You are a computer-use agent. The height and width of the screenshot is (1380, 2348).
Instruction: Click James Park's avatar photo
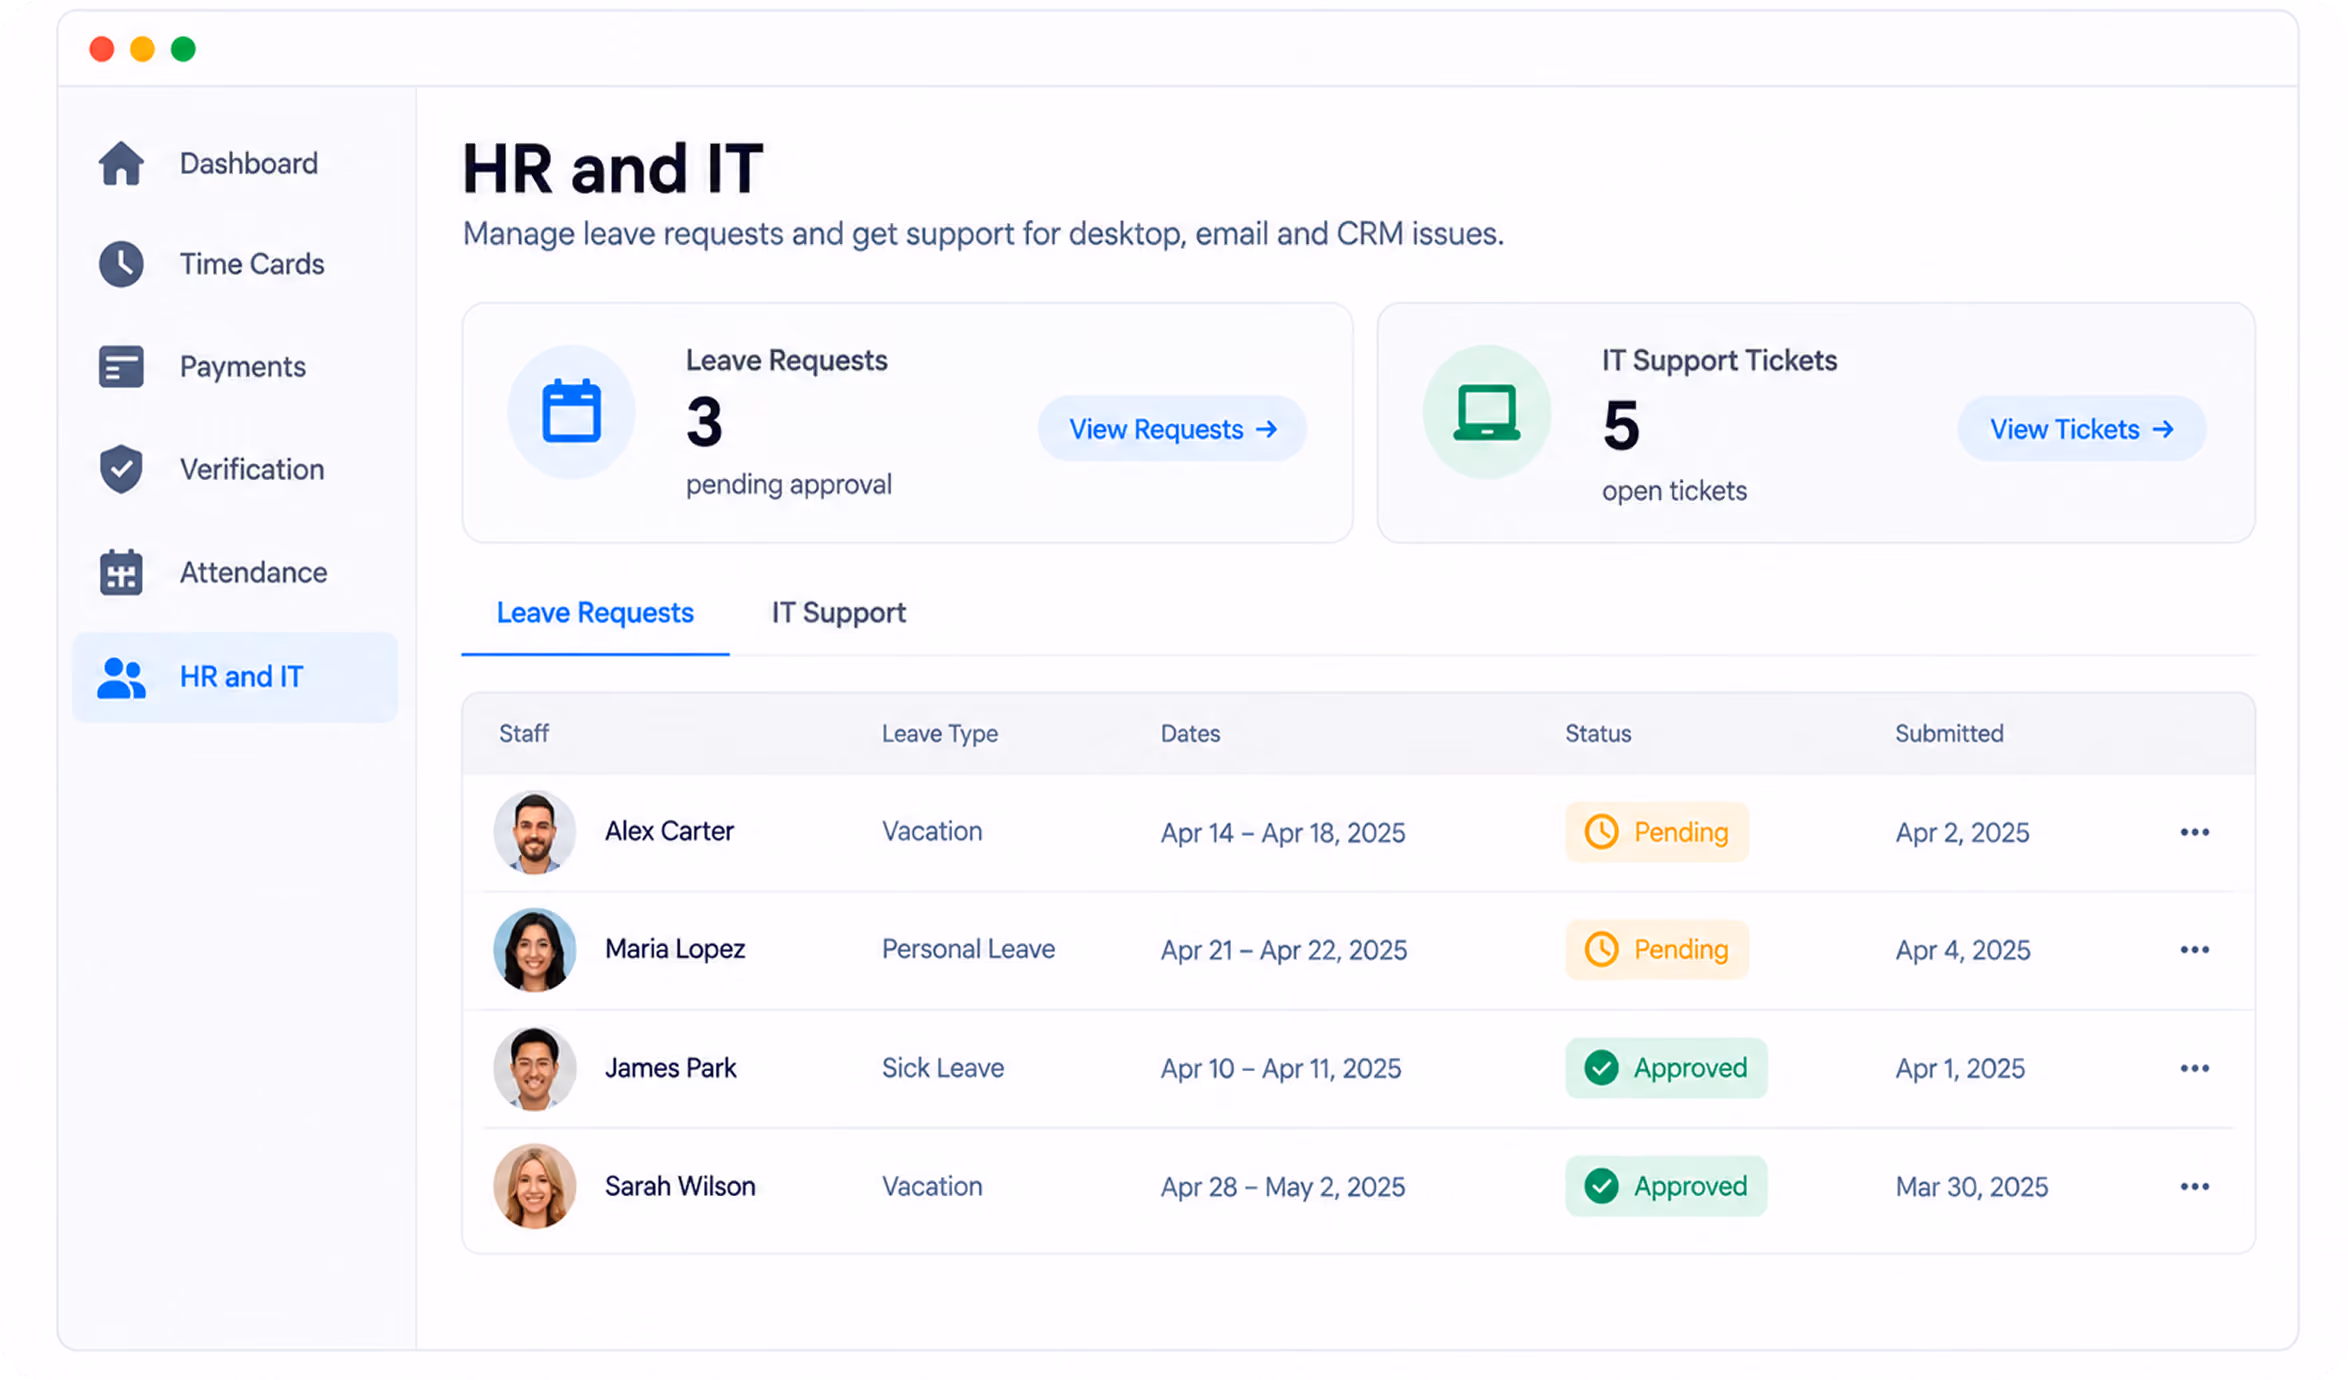[534, 1069]
